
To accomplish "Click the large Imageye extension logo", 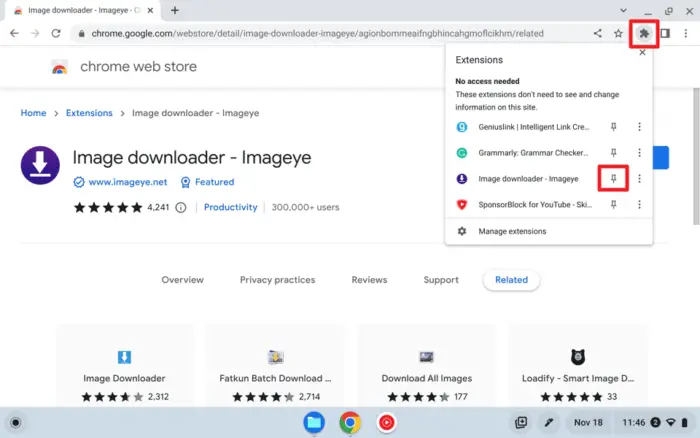I will click(40, 165).
